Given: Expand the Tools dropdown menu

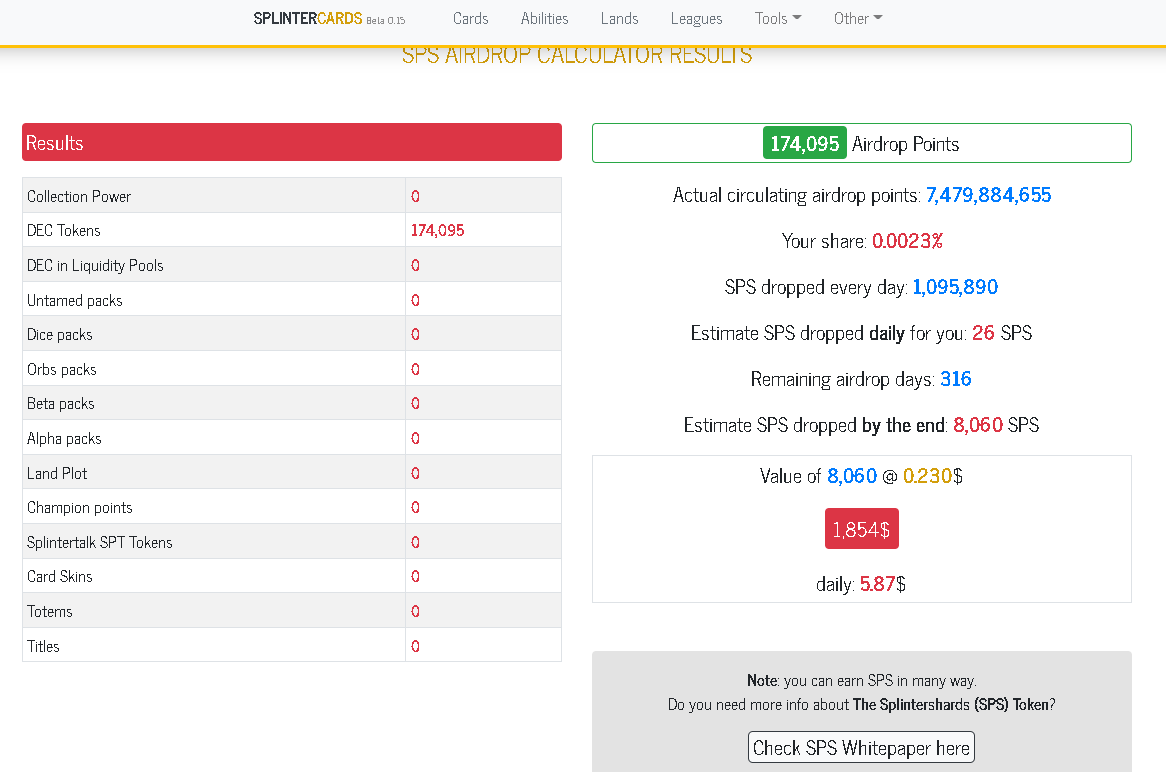Looking at the screenshot, I should [778, 19].
